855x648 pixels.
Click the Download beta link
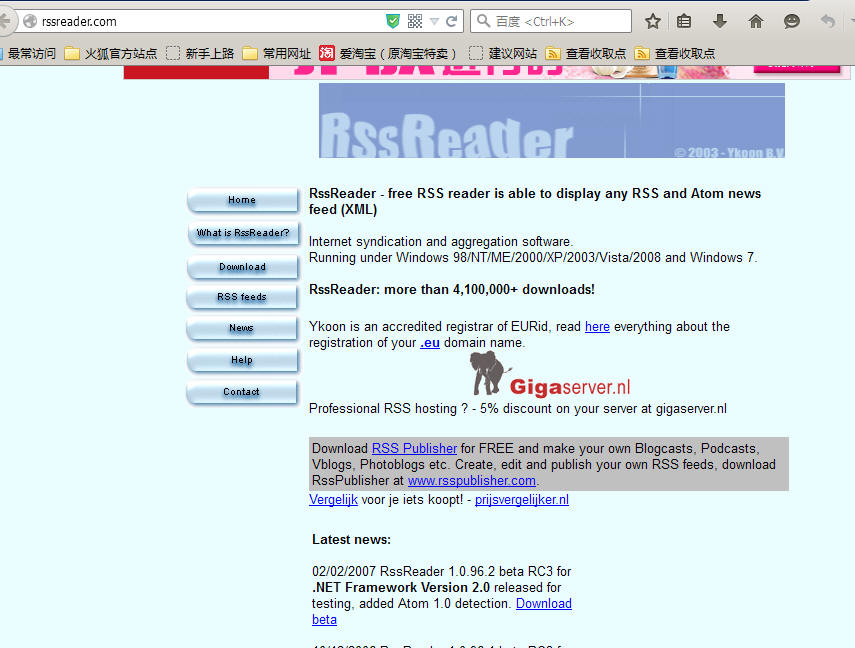544,604
